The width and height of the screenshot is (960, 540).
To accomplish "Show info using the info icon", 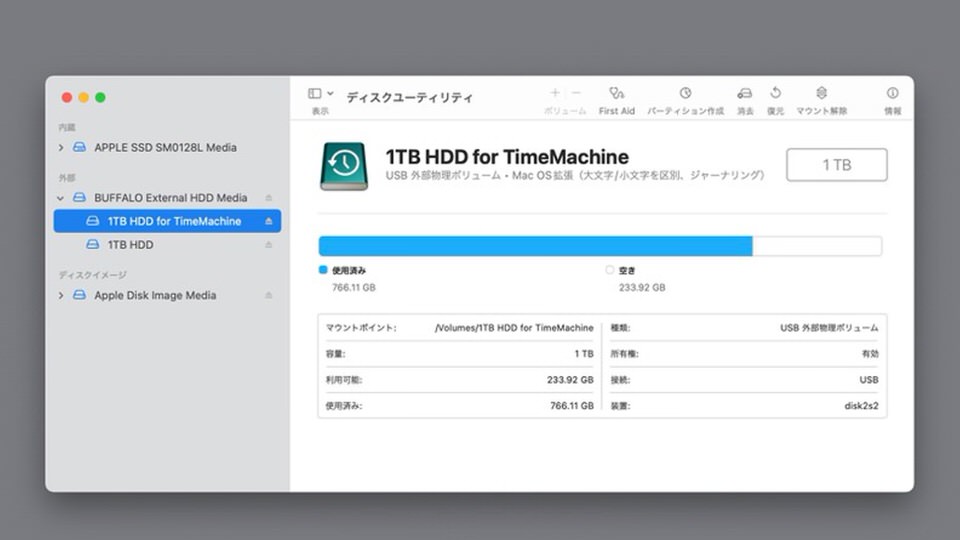I will pos(893,93).
